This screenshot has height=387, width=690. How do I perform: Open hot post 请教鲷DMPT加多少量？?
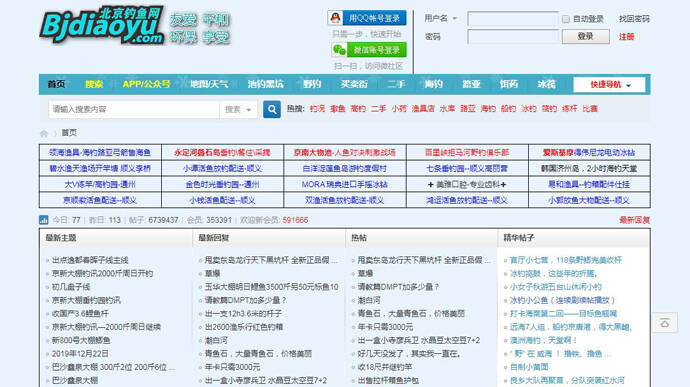pos(398,287)
